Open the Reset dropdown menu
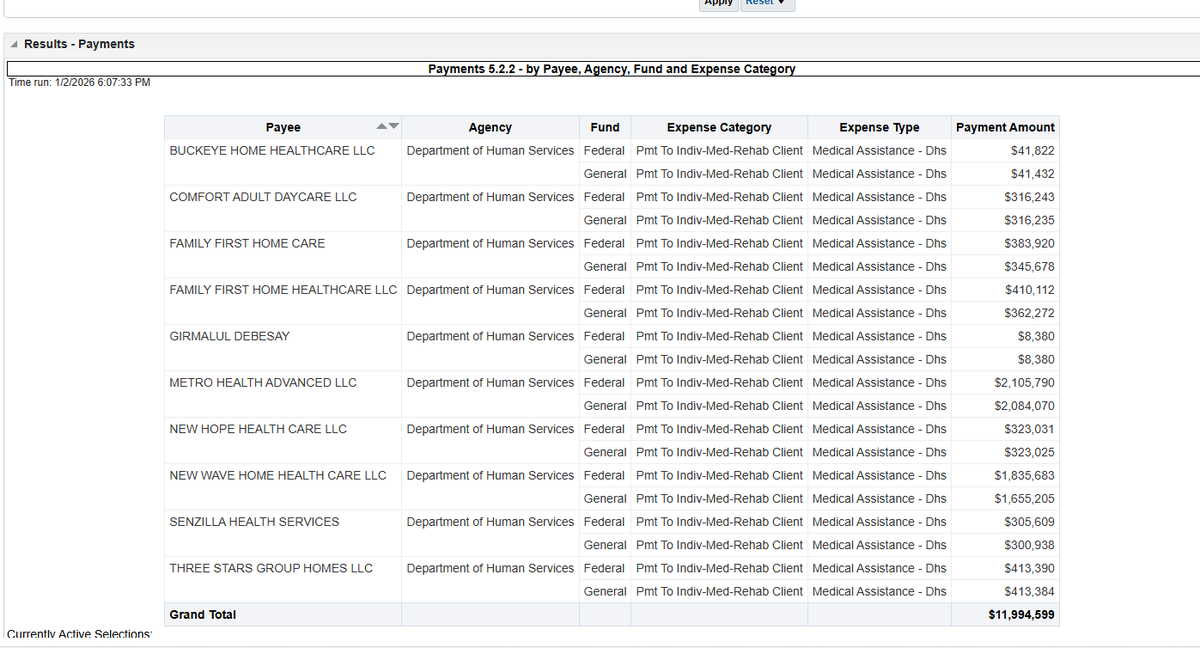 click(766, 2)
